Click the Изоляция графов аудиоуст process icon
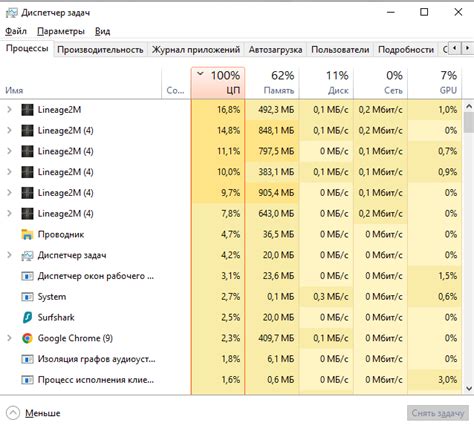The image size is (474, 431). coord(27,359)
